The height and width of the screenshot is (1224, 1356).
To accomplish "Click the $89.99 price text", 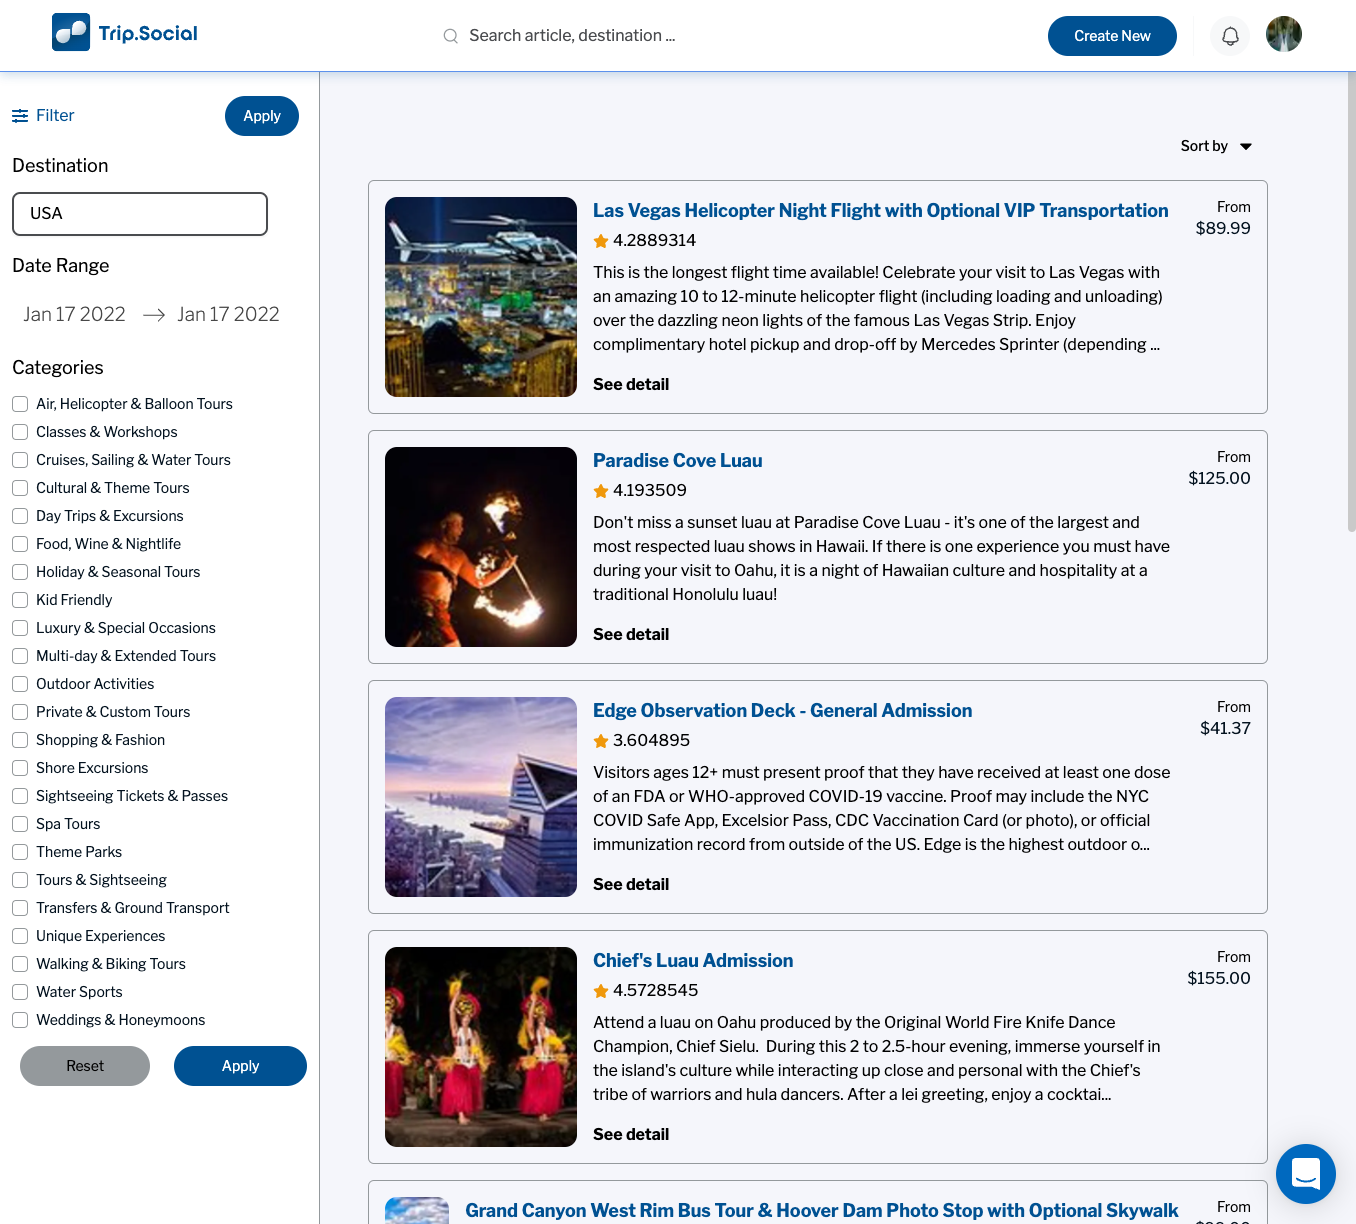I will coord(1223,229).
